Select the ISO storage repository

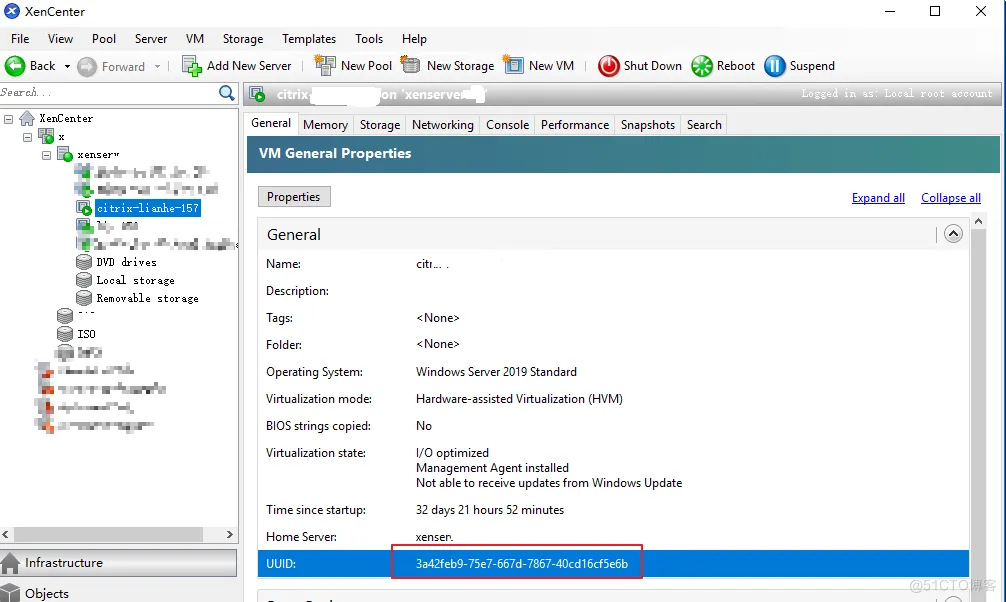pos(87,334)
